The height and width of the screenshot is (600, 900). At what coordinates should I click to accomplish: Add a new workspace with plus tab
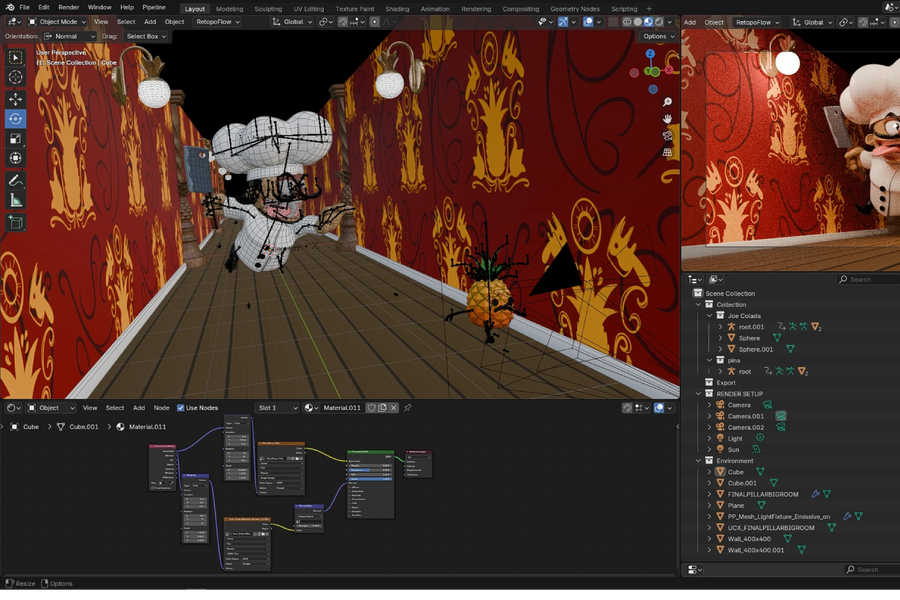(x=649, y=9)
